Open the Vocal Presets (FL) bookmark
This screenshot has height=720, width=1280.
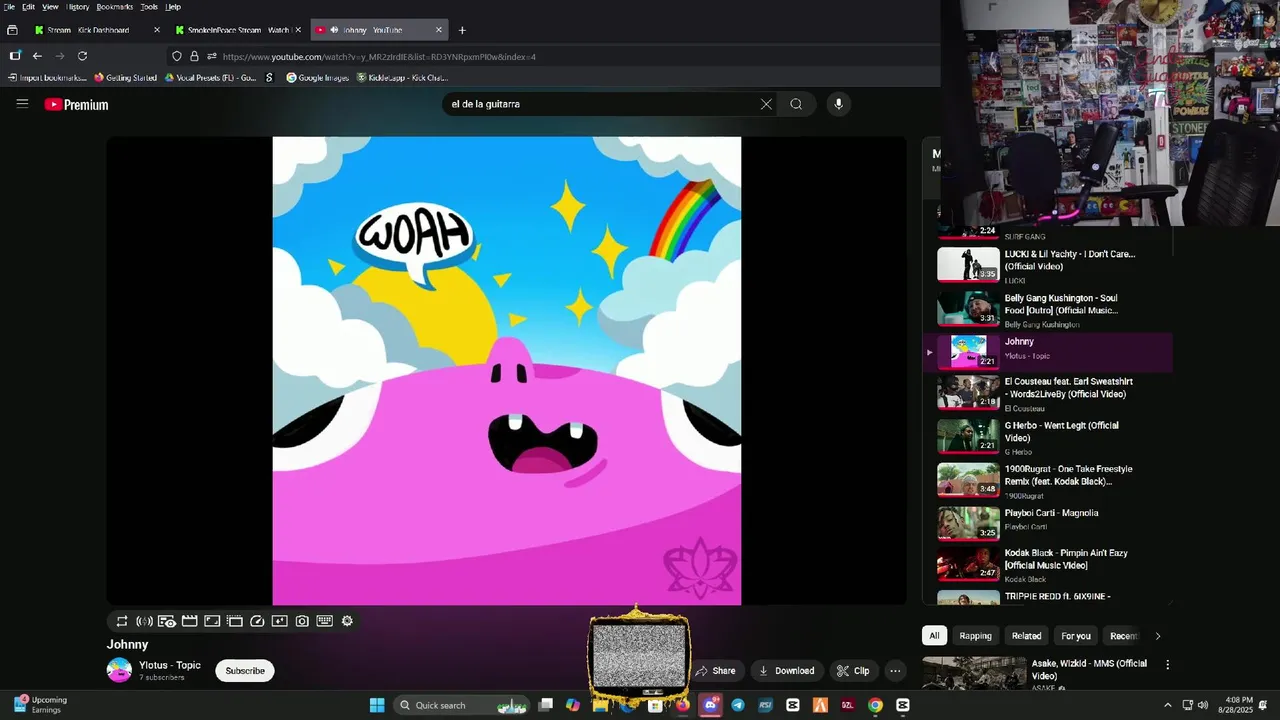click(210, 78)
